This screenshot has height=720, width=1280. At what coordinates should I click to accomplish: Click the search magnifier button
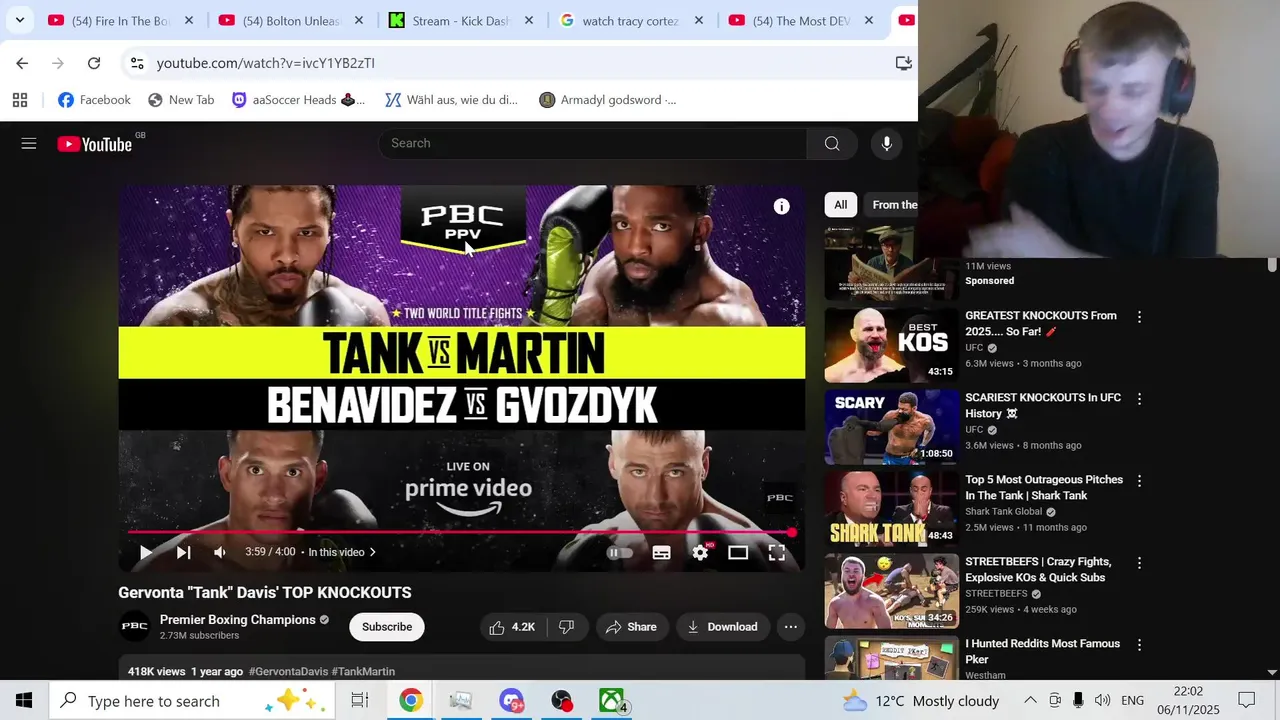pos(832,143)
